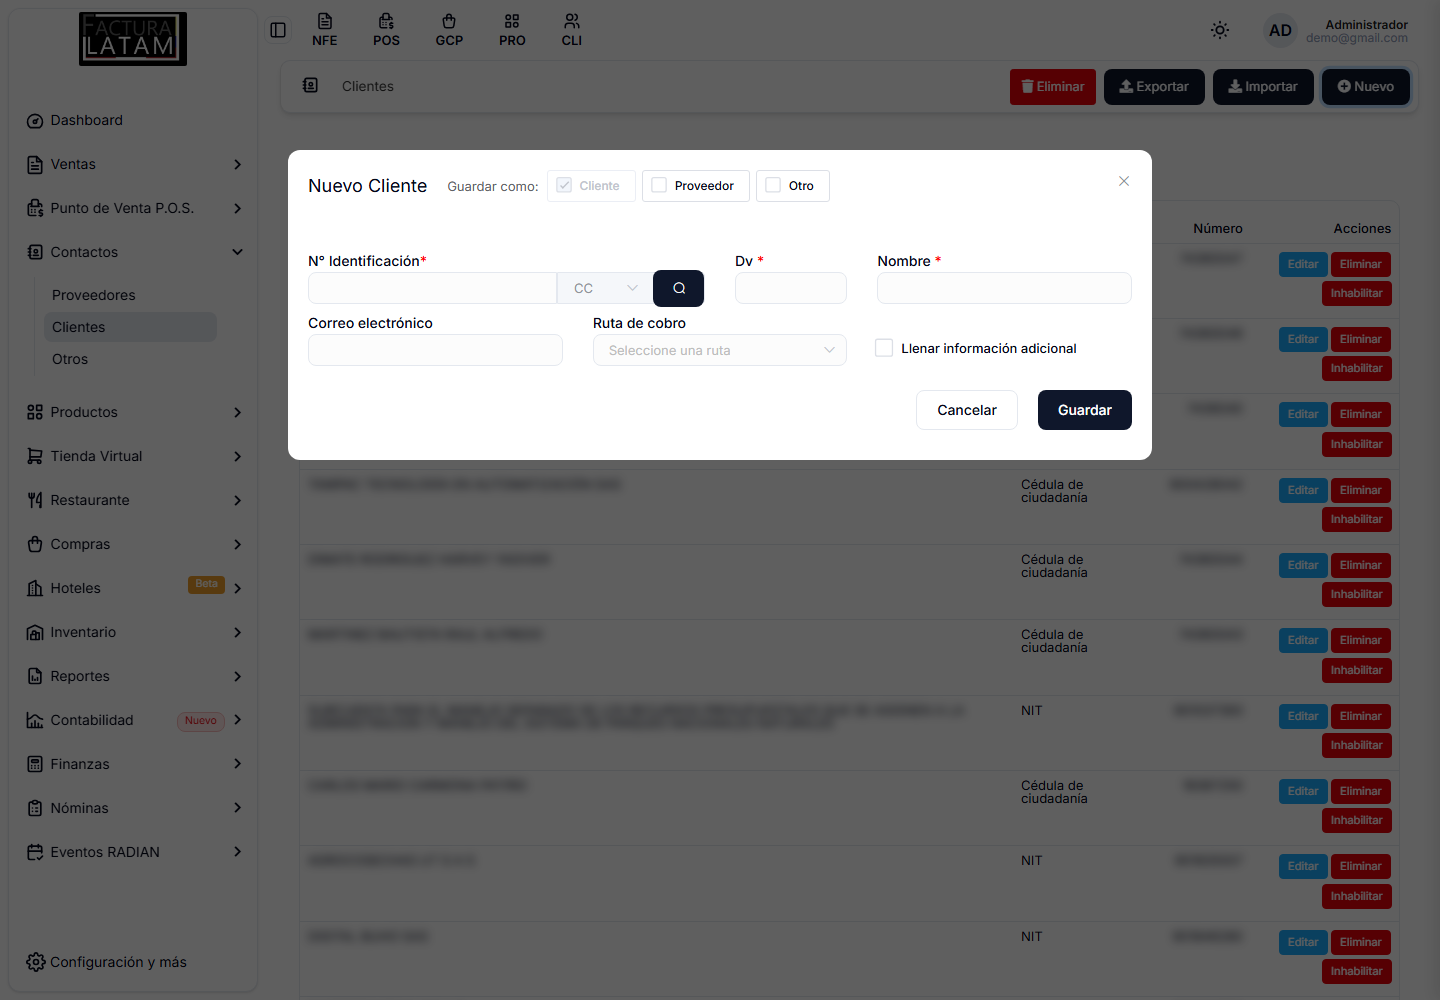Screen dimensions: 1440x1000
Task: Click the search icon beside identification field
Action: coord(678,288)
